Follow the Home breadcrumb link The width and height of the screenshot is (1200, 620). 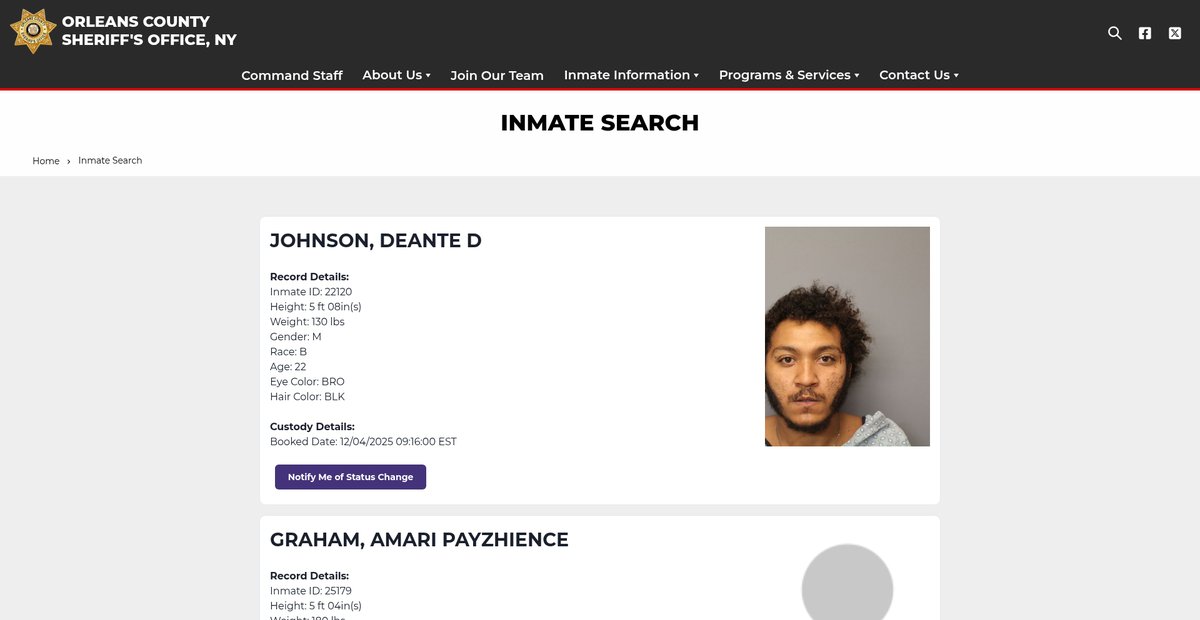[x=46, y=161]
